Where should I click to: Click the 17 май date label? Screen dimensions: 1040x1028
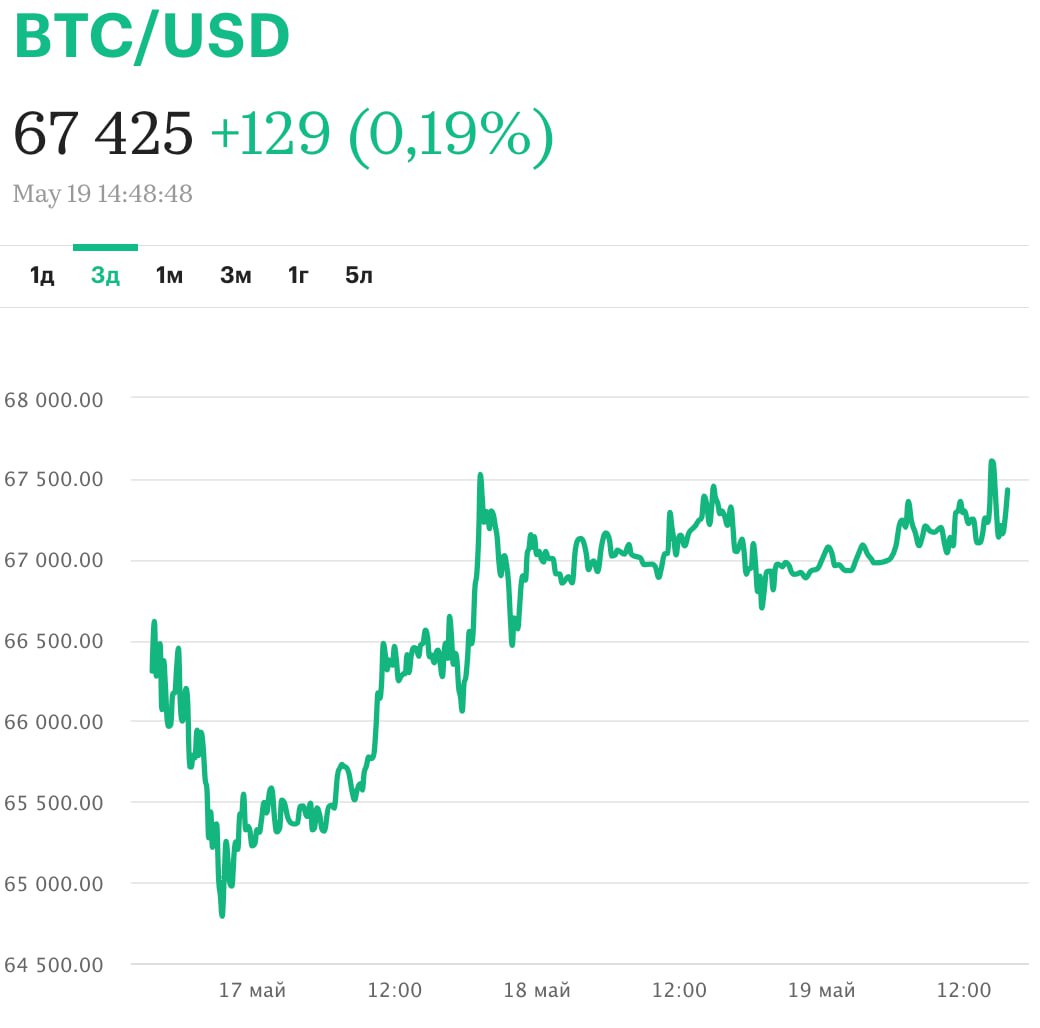coord(253,991)
